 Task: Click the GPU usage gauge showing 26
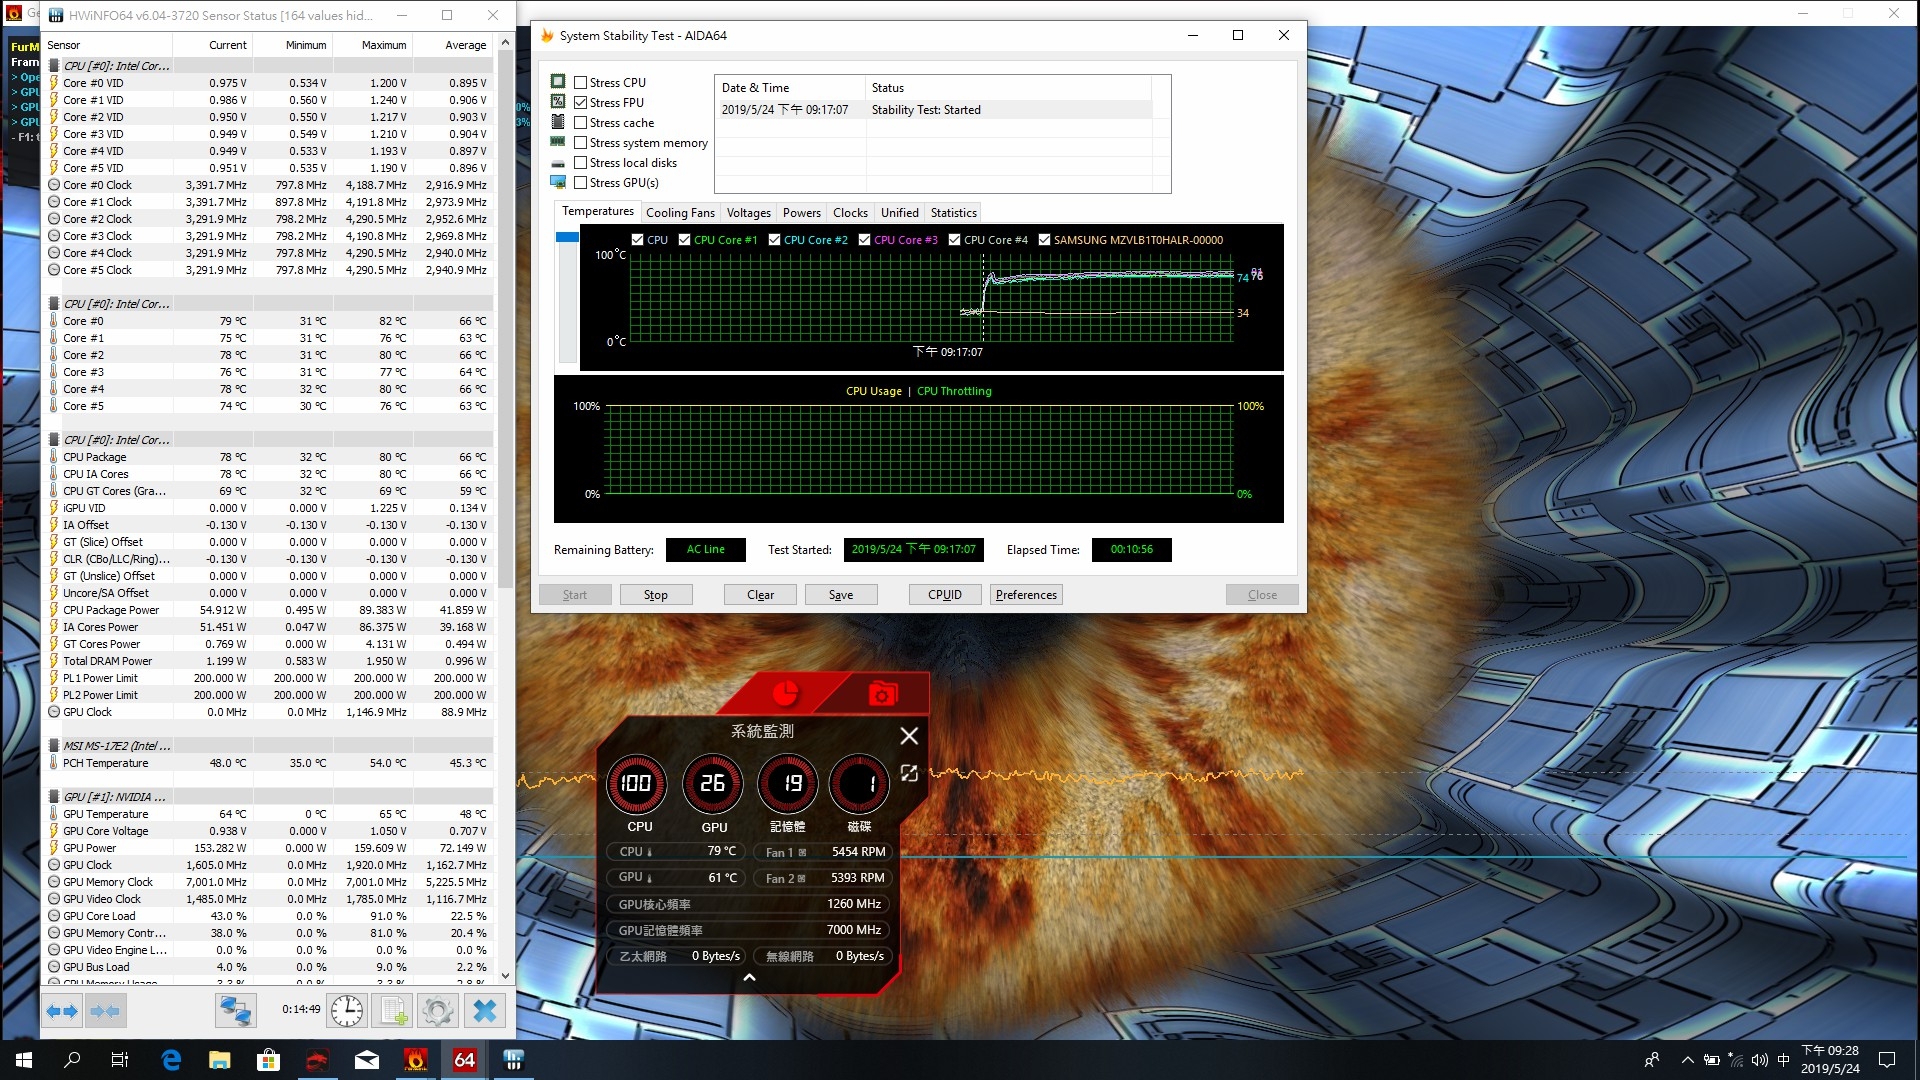(713, 784)
